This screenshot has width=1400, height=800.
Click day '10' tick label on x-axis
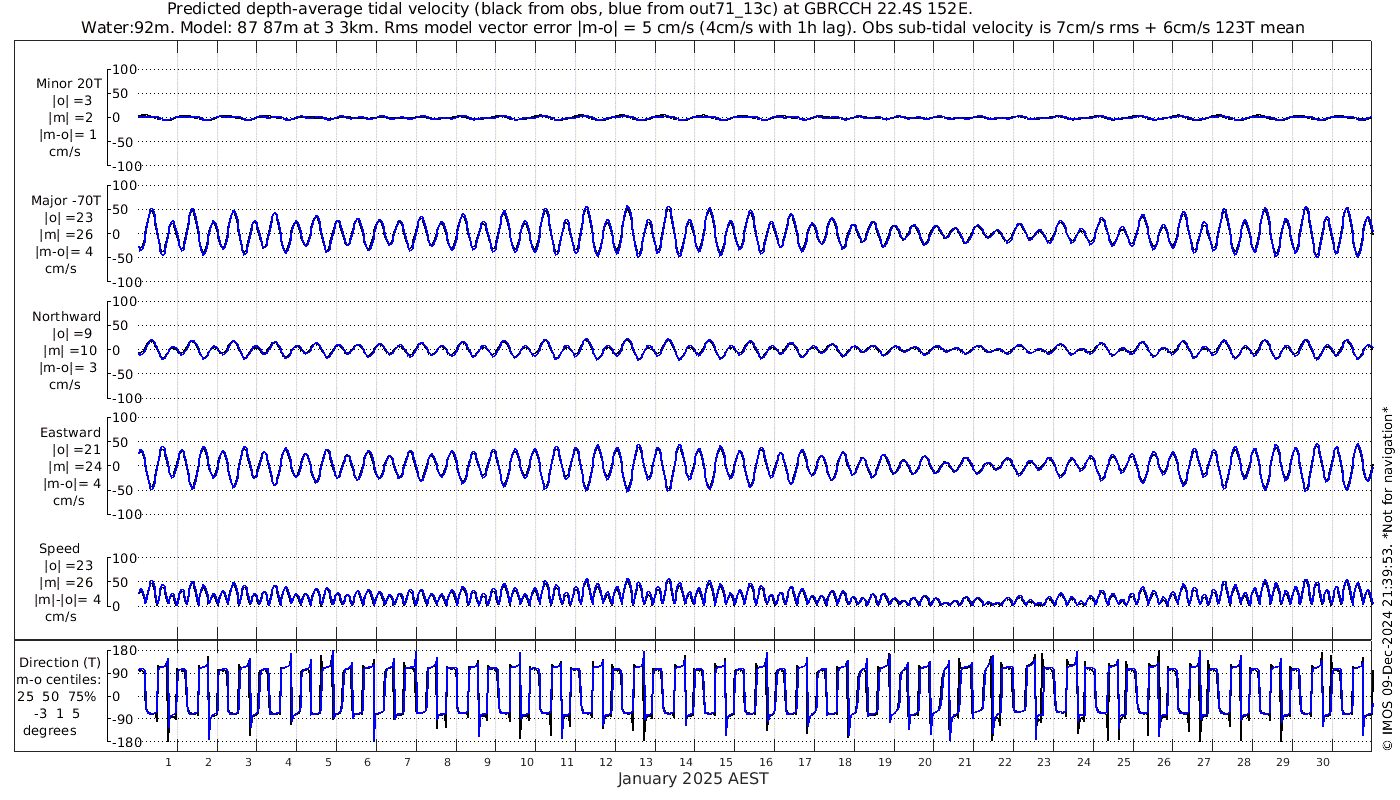point(527,762)
